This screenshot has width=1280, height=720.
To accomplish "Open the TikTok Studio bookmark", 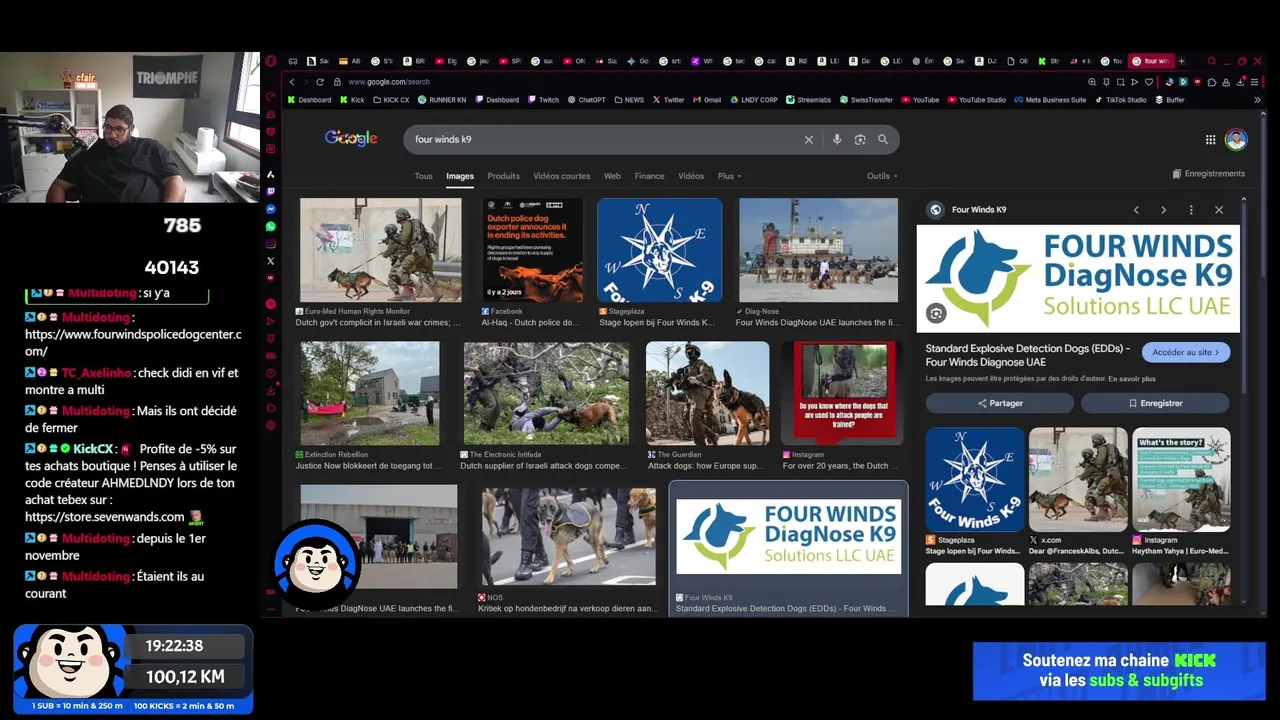I will point(1121,100).
